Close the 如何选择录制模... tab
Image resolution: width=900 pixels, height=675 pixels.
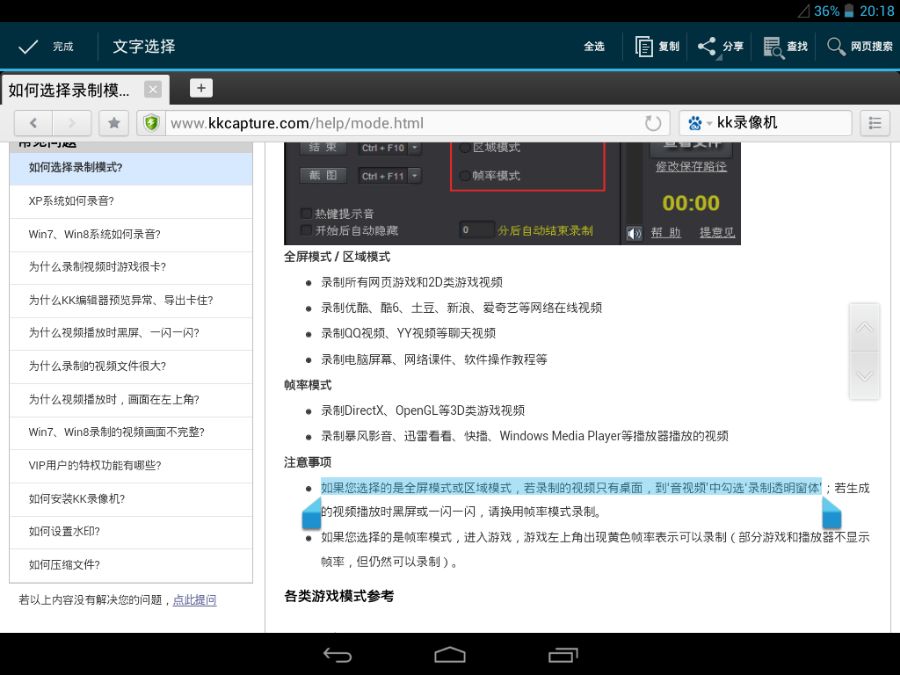152,90
